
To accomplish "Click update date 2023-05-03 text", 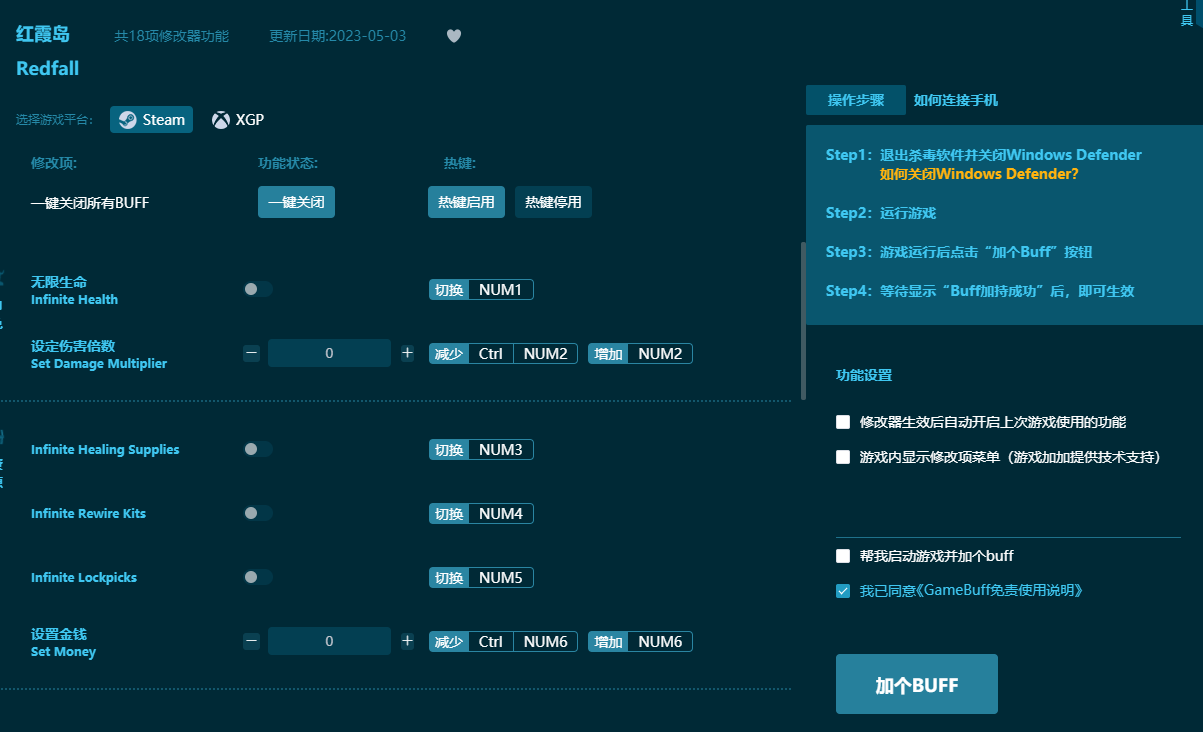I will pyautogui.click(x=338, y=36).
